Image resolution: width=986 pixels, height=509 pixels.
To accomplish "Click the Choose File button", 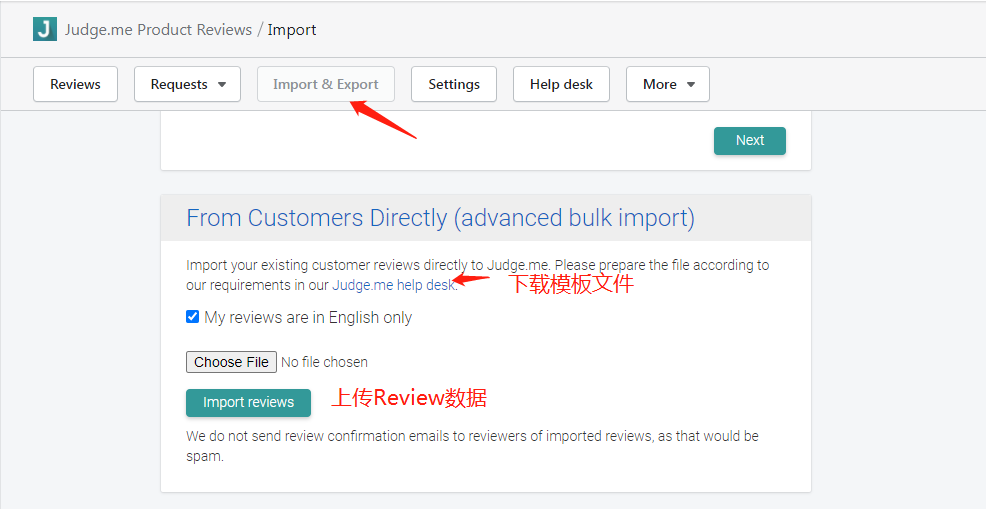I will [x=231, y=362].
